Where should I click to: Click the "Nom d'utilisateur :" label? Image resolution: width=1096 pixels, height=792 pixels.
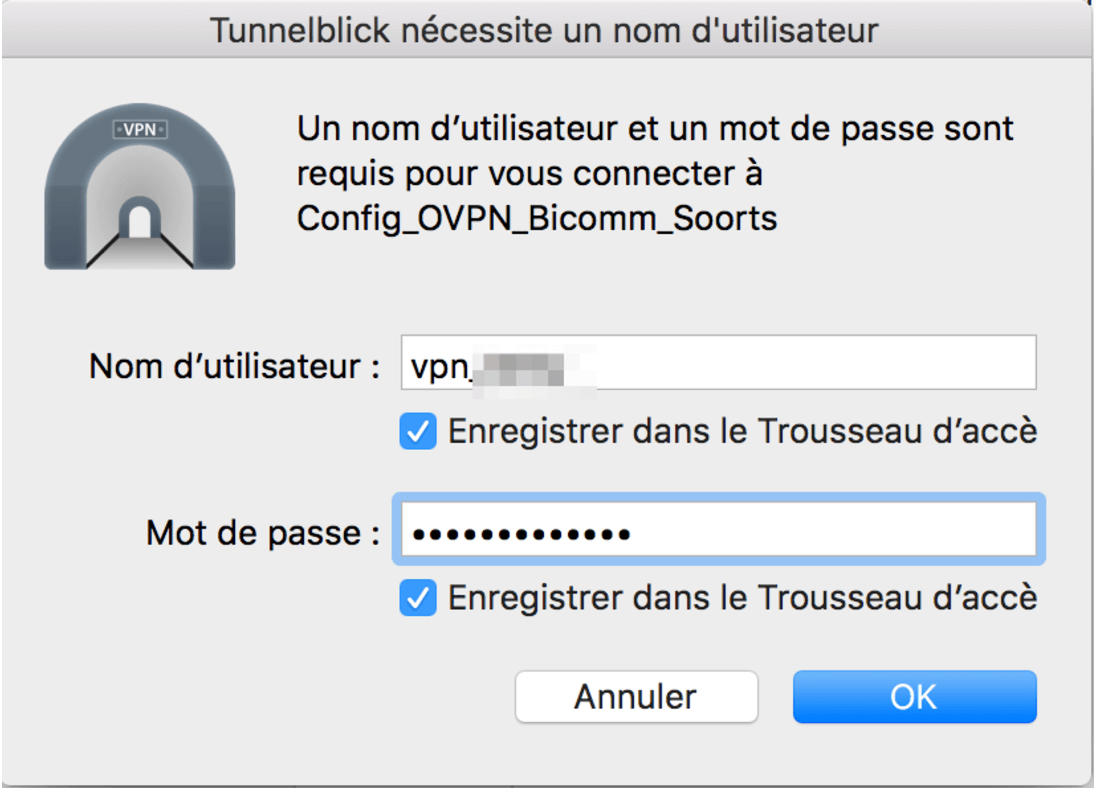[235, 366]
